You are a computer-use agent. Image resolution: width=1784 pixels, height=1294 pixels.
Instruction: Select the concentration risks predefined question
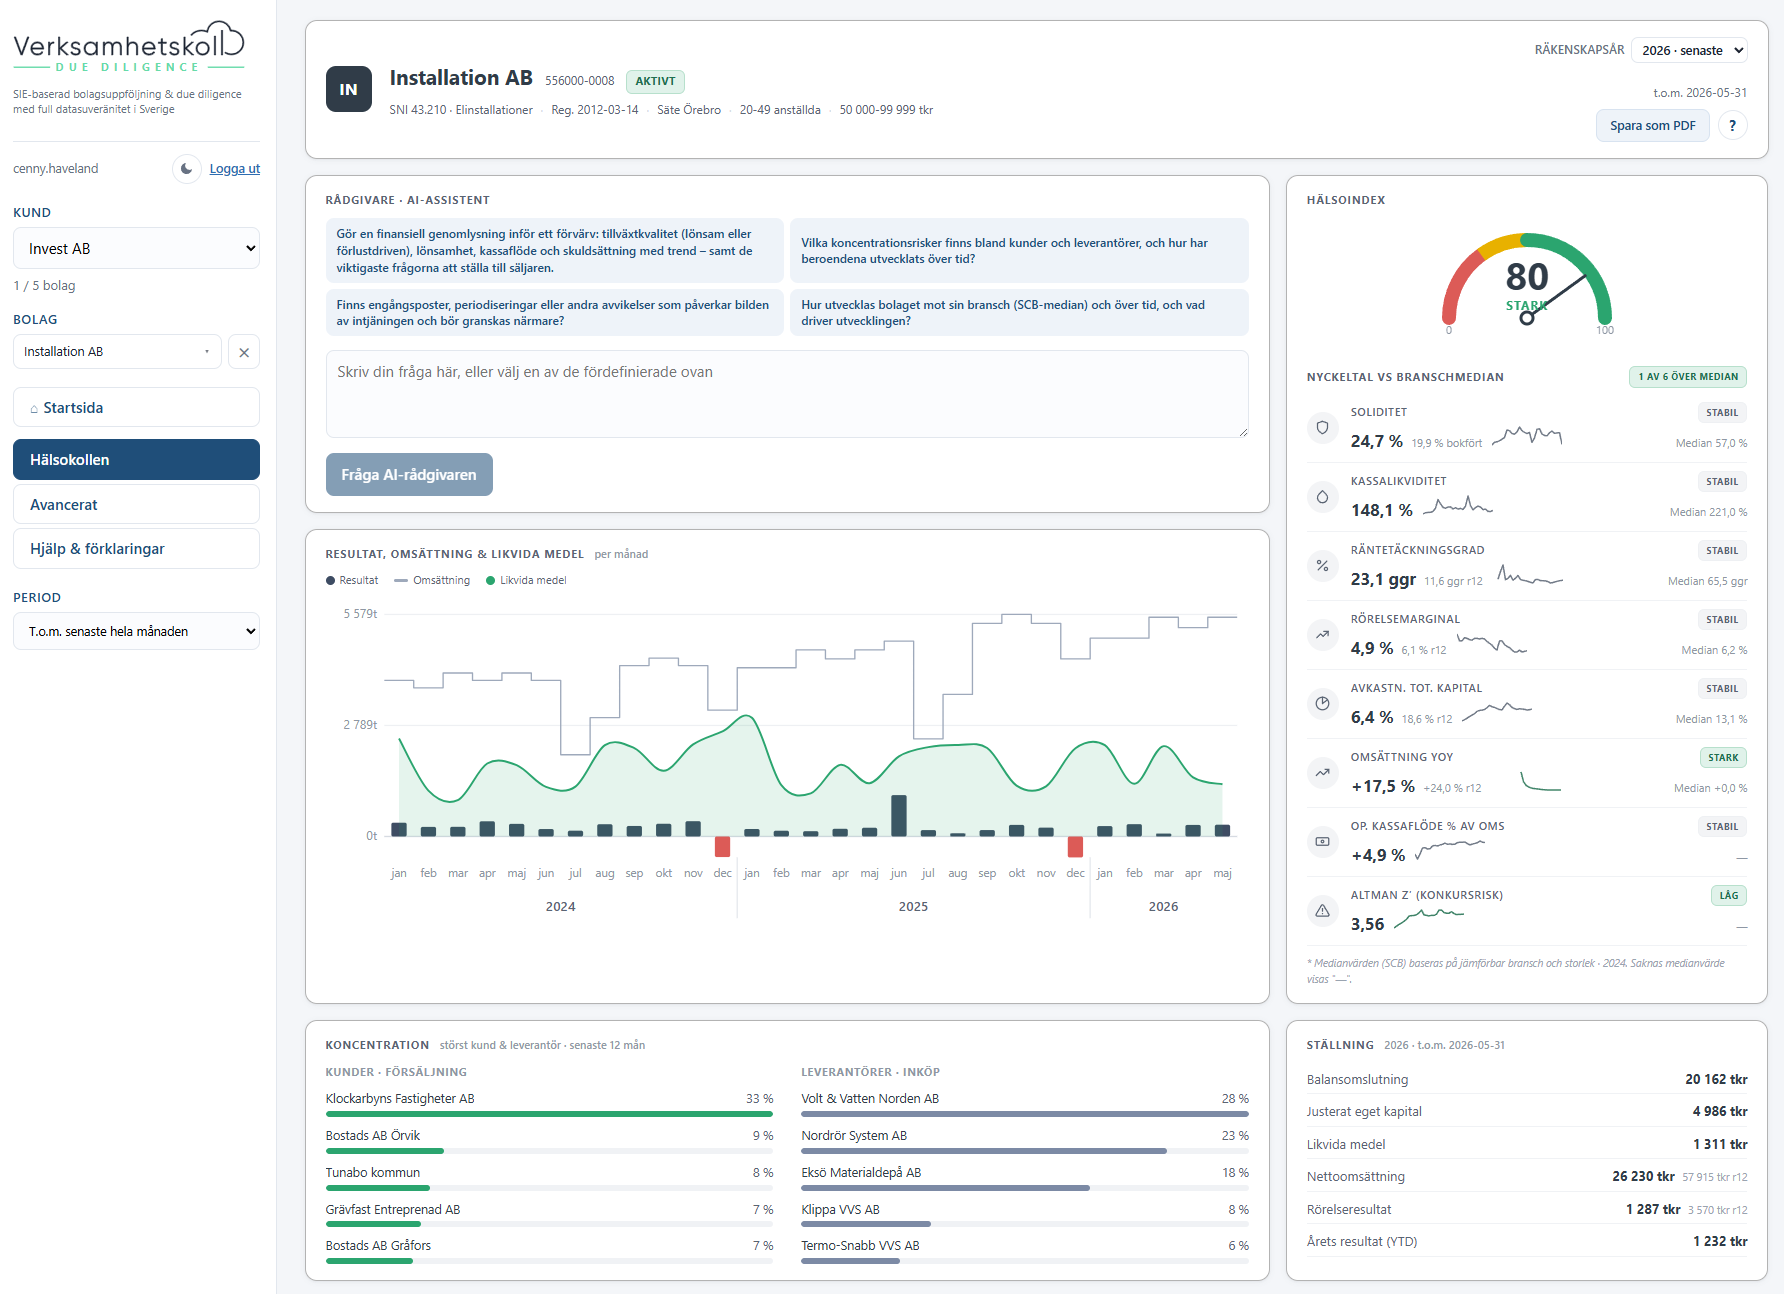1019,250
